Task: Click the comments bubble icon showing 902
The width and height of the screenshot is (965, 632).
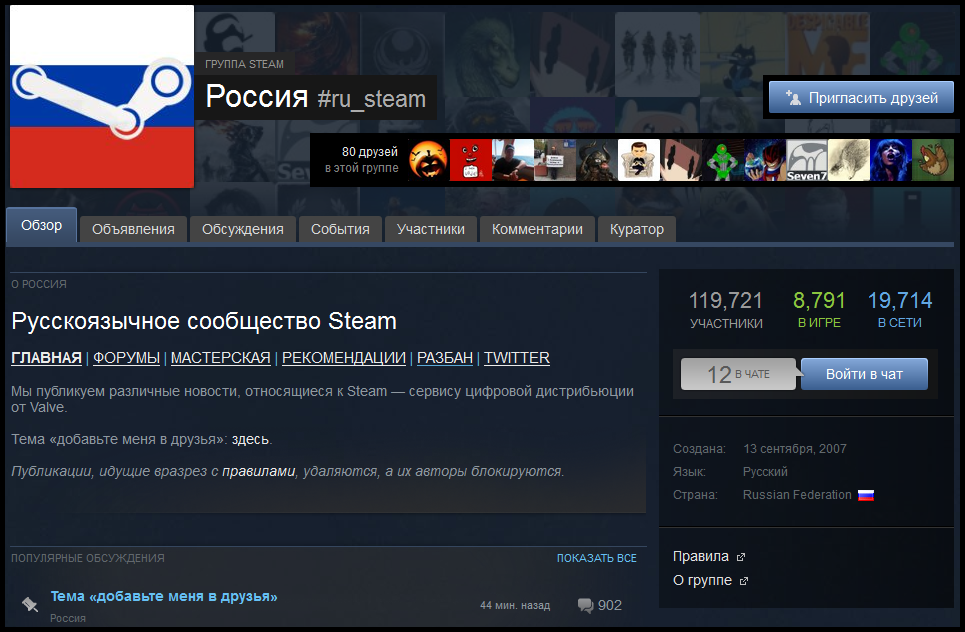Action: pyautogui.click(x=586, y=605)
